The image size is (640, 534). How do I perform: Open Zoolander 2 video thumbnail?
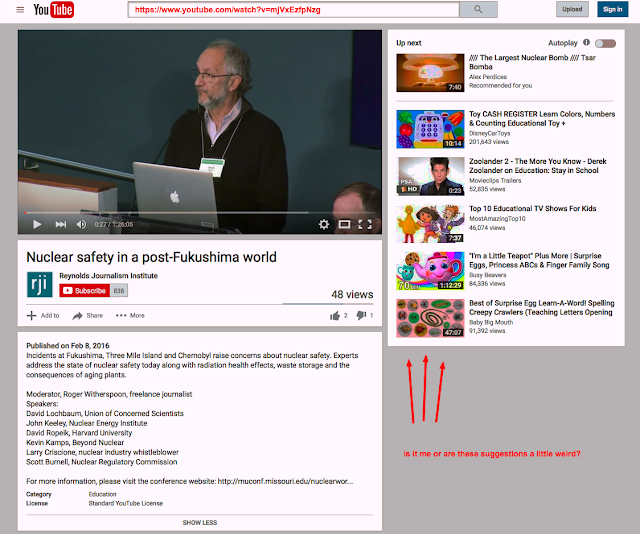point(430,176)
